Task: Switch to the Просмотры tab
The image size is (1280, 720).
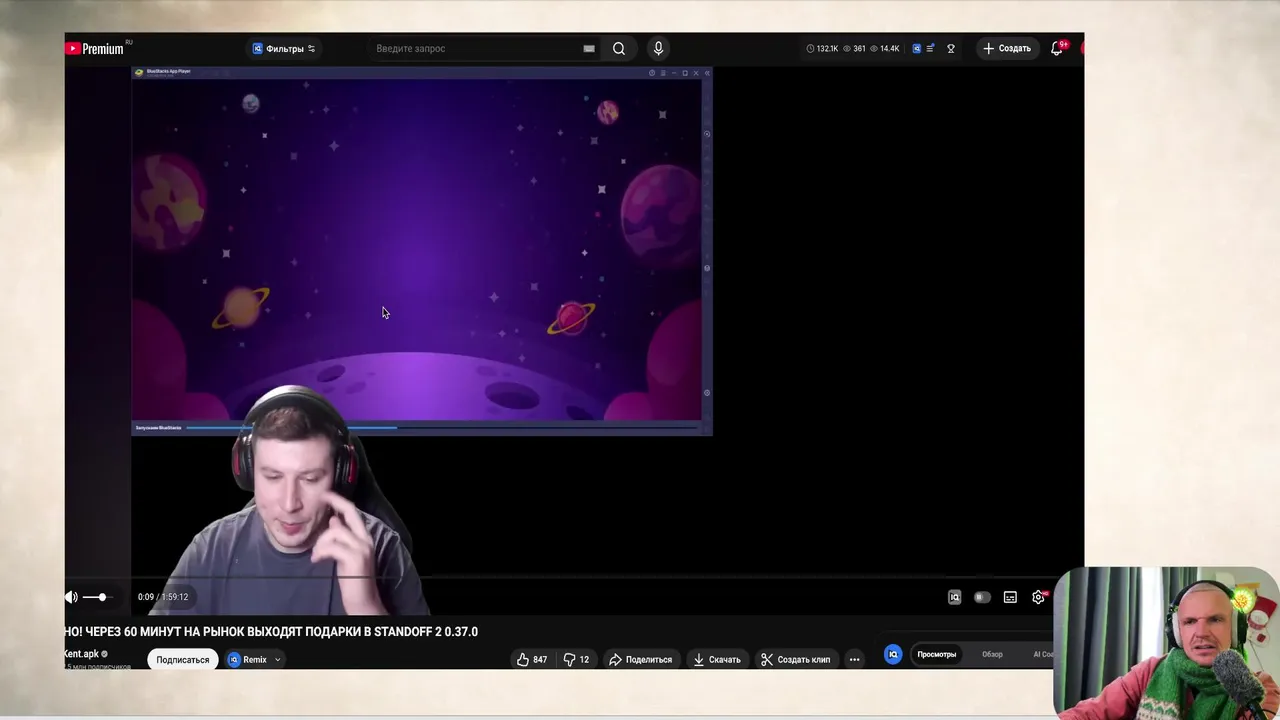Action: [x=937, y=654]
